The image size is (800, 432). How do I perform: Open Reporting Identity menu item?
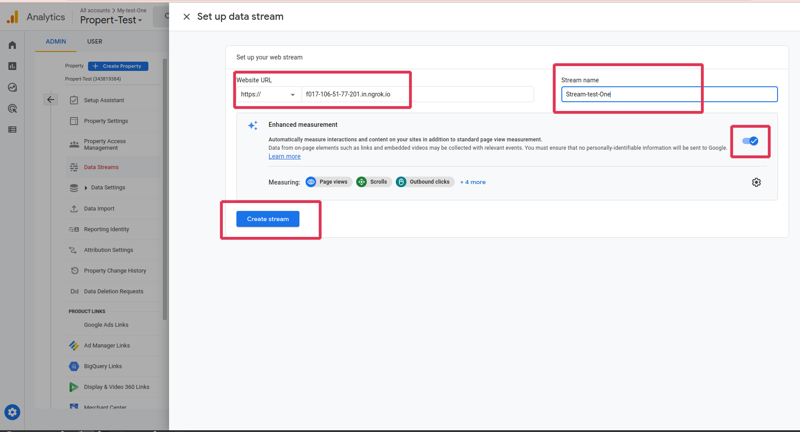click(x=107, y=230)
